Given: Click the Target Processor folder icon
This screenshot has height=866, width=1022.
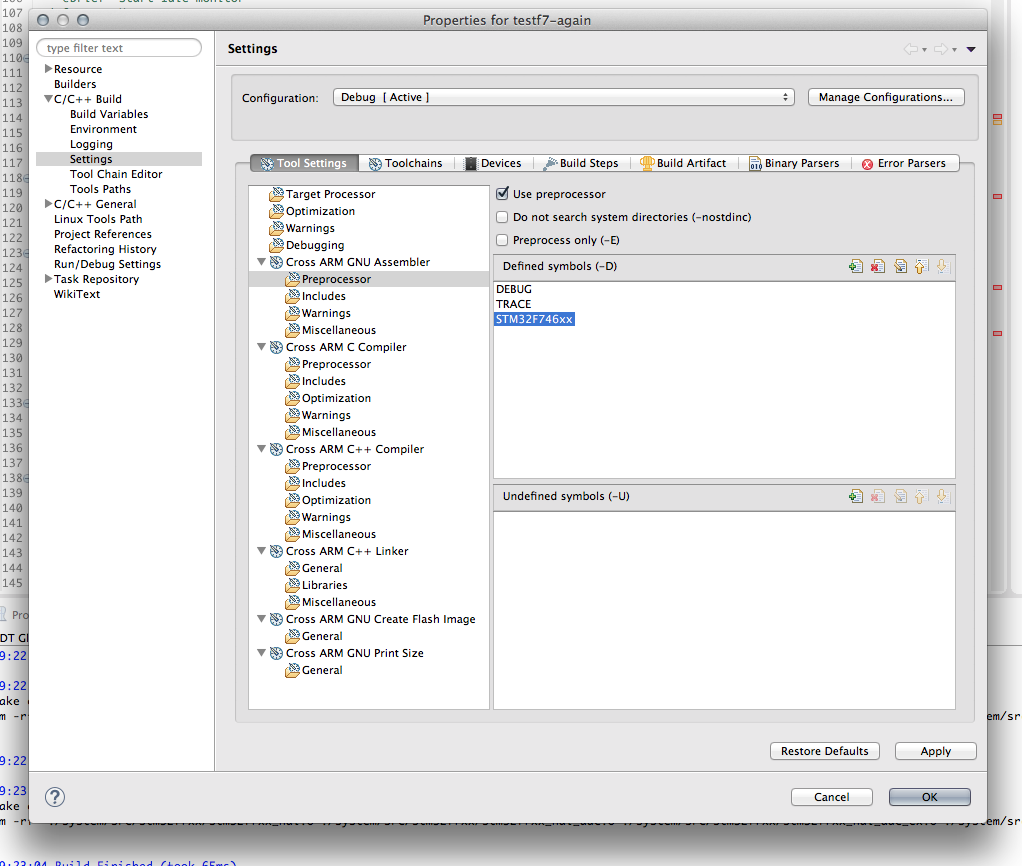Looking at the screenshot, I should tap(276, 194).
